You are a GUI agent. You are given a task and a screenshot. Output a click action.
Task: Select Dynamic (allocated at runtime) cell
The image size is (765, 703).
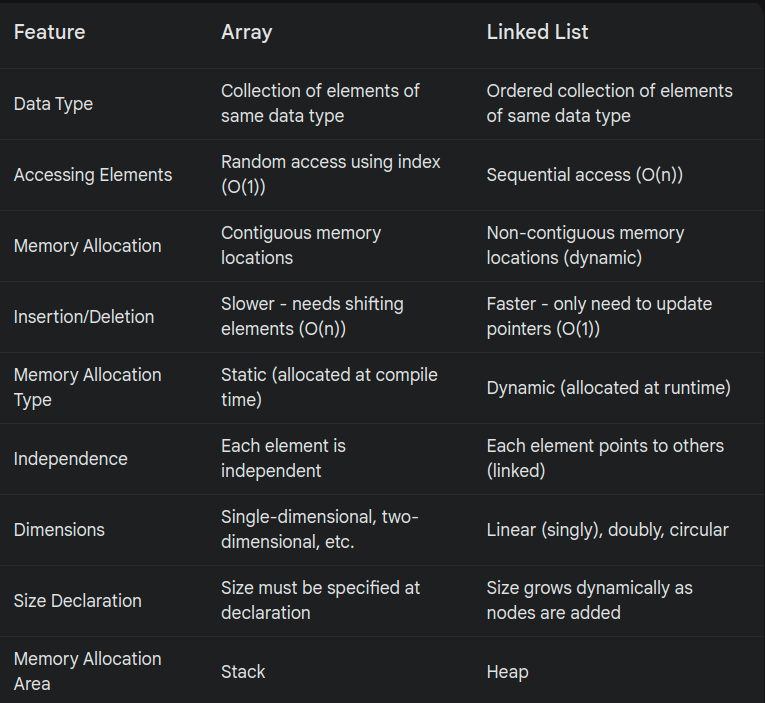[x=608, y=388]
